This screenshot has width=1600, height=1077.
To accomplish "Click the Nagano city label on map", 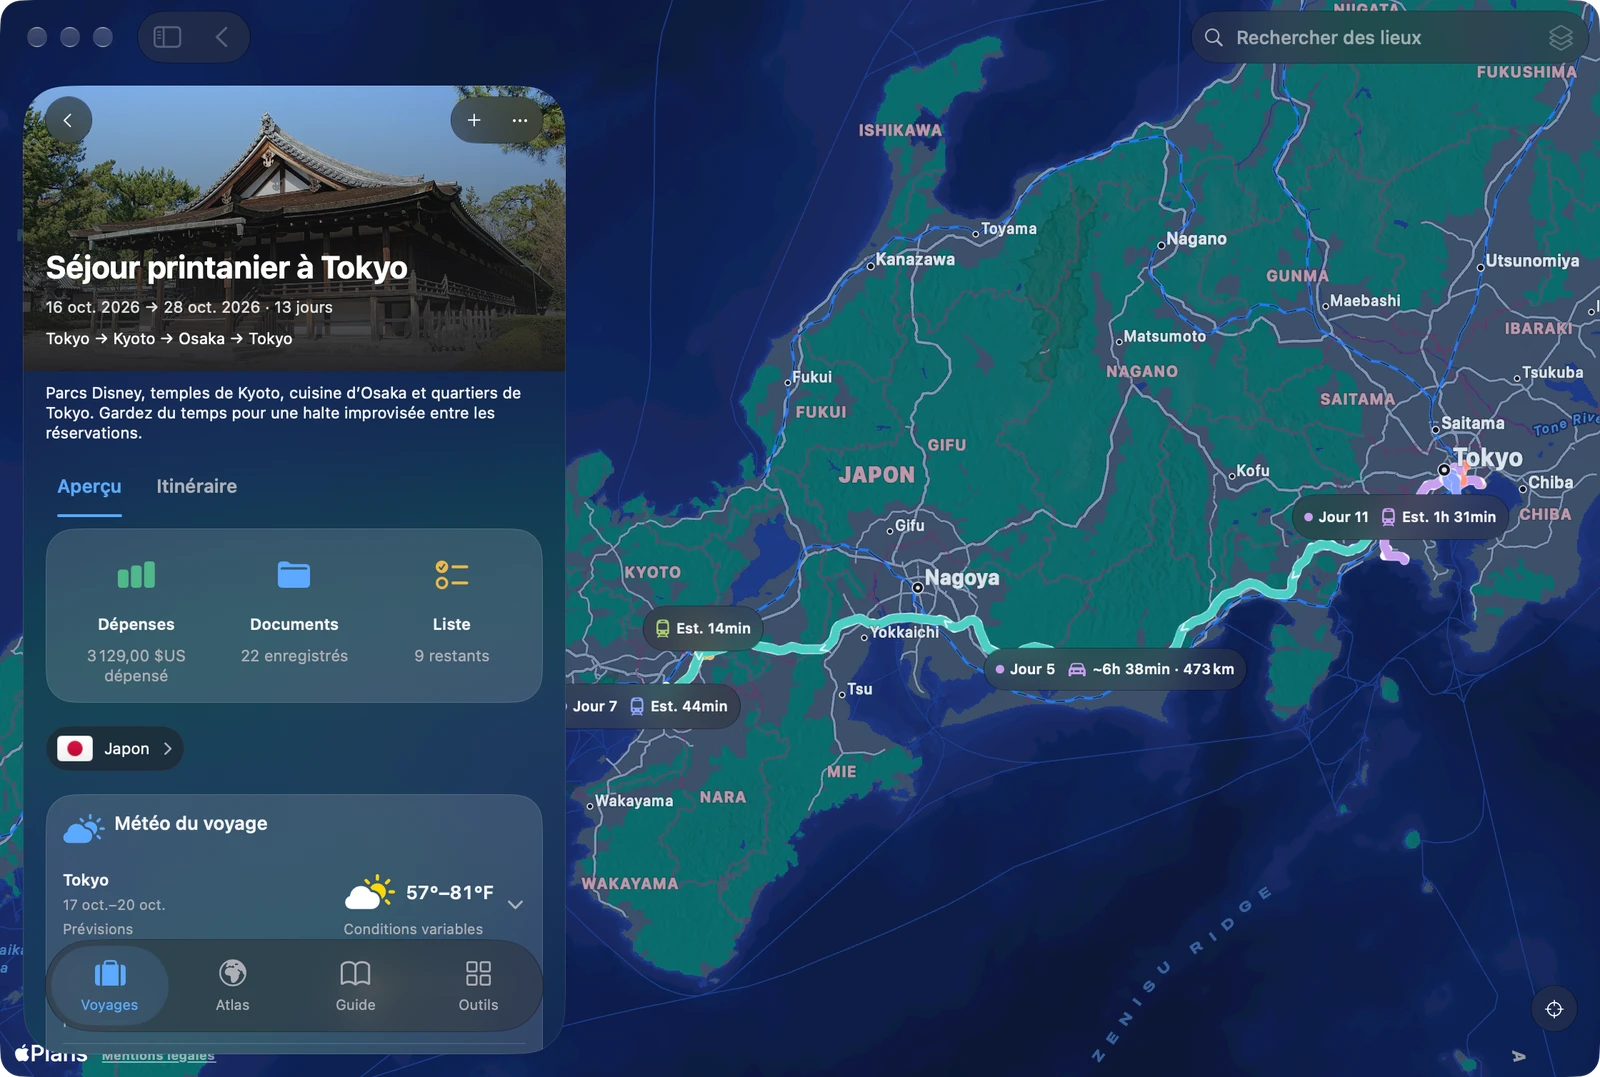I will point(1196,239).
